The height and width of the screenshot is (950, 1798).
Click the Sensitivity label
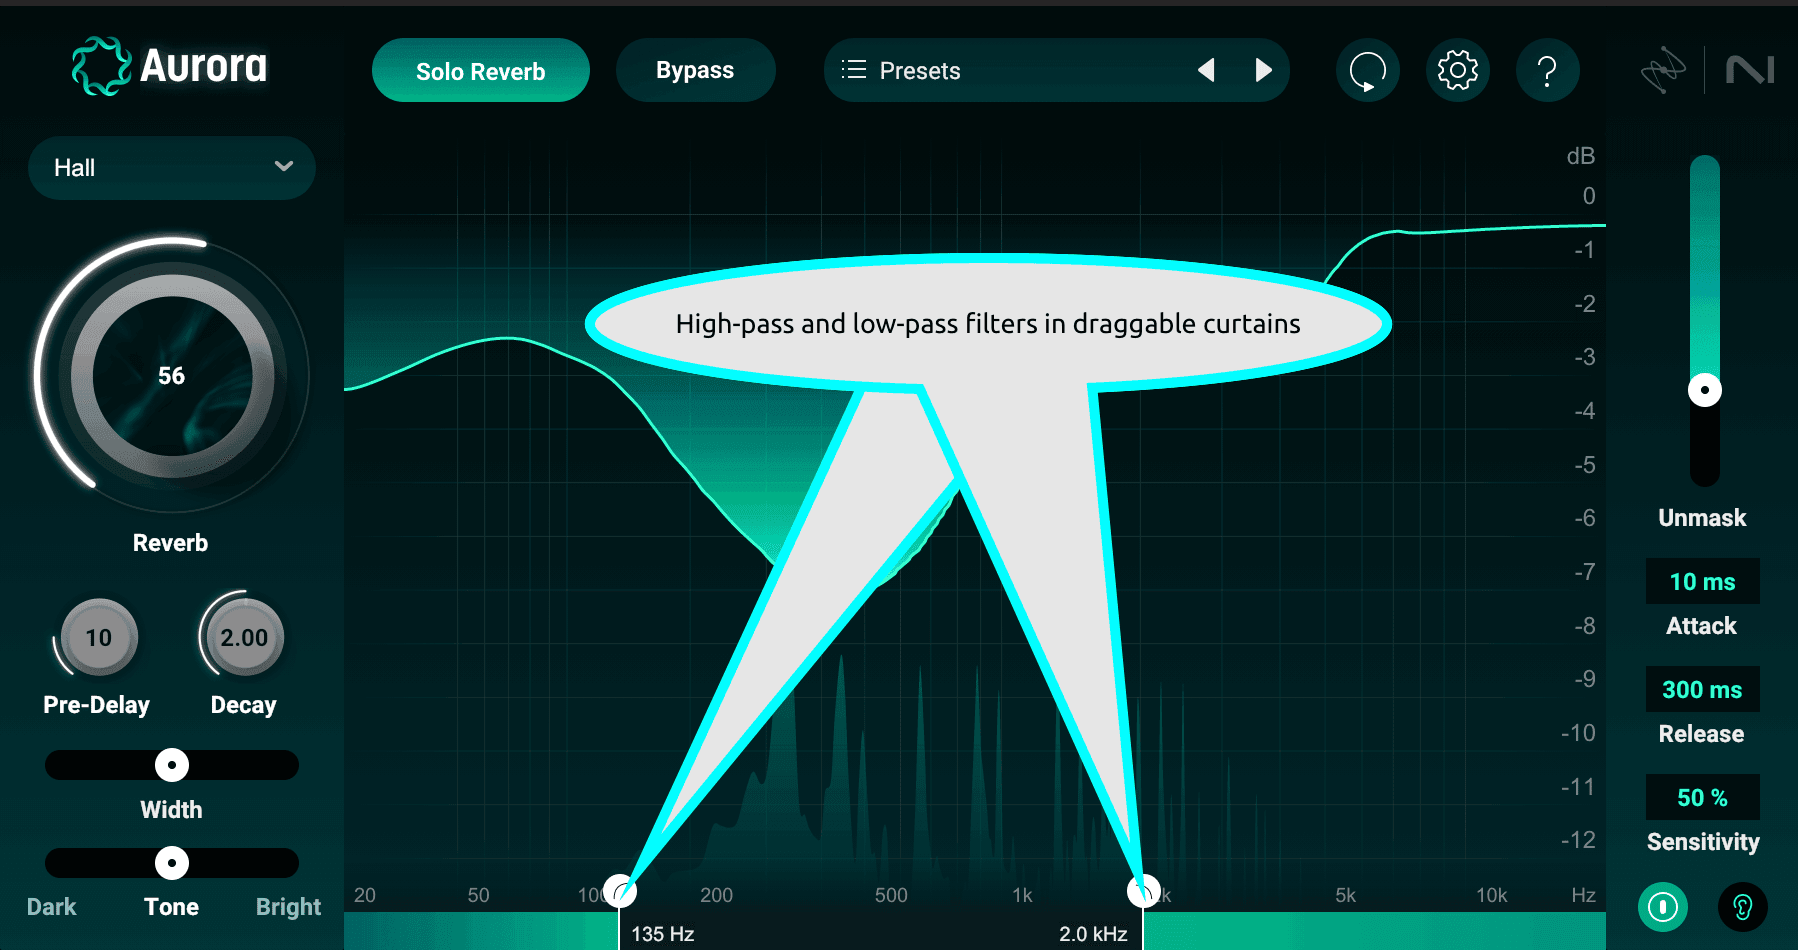point(1703,842)
